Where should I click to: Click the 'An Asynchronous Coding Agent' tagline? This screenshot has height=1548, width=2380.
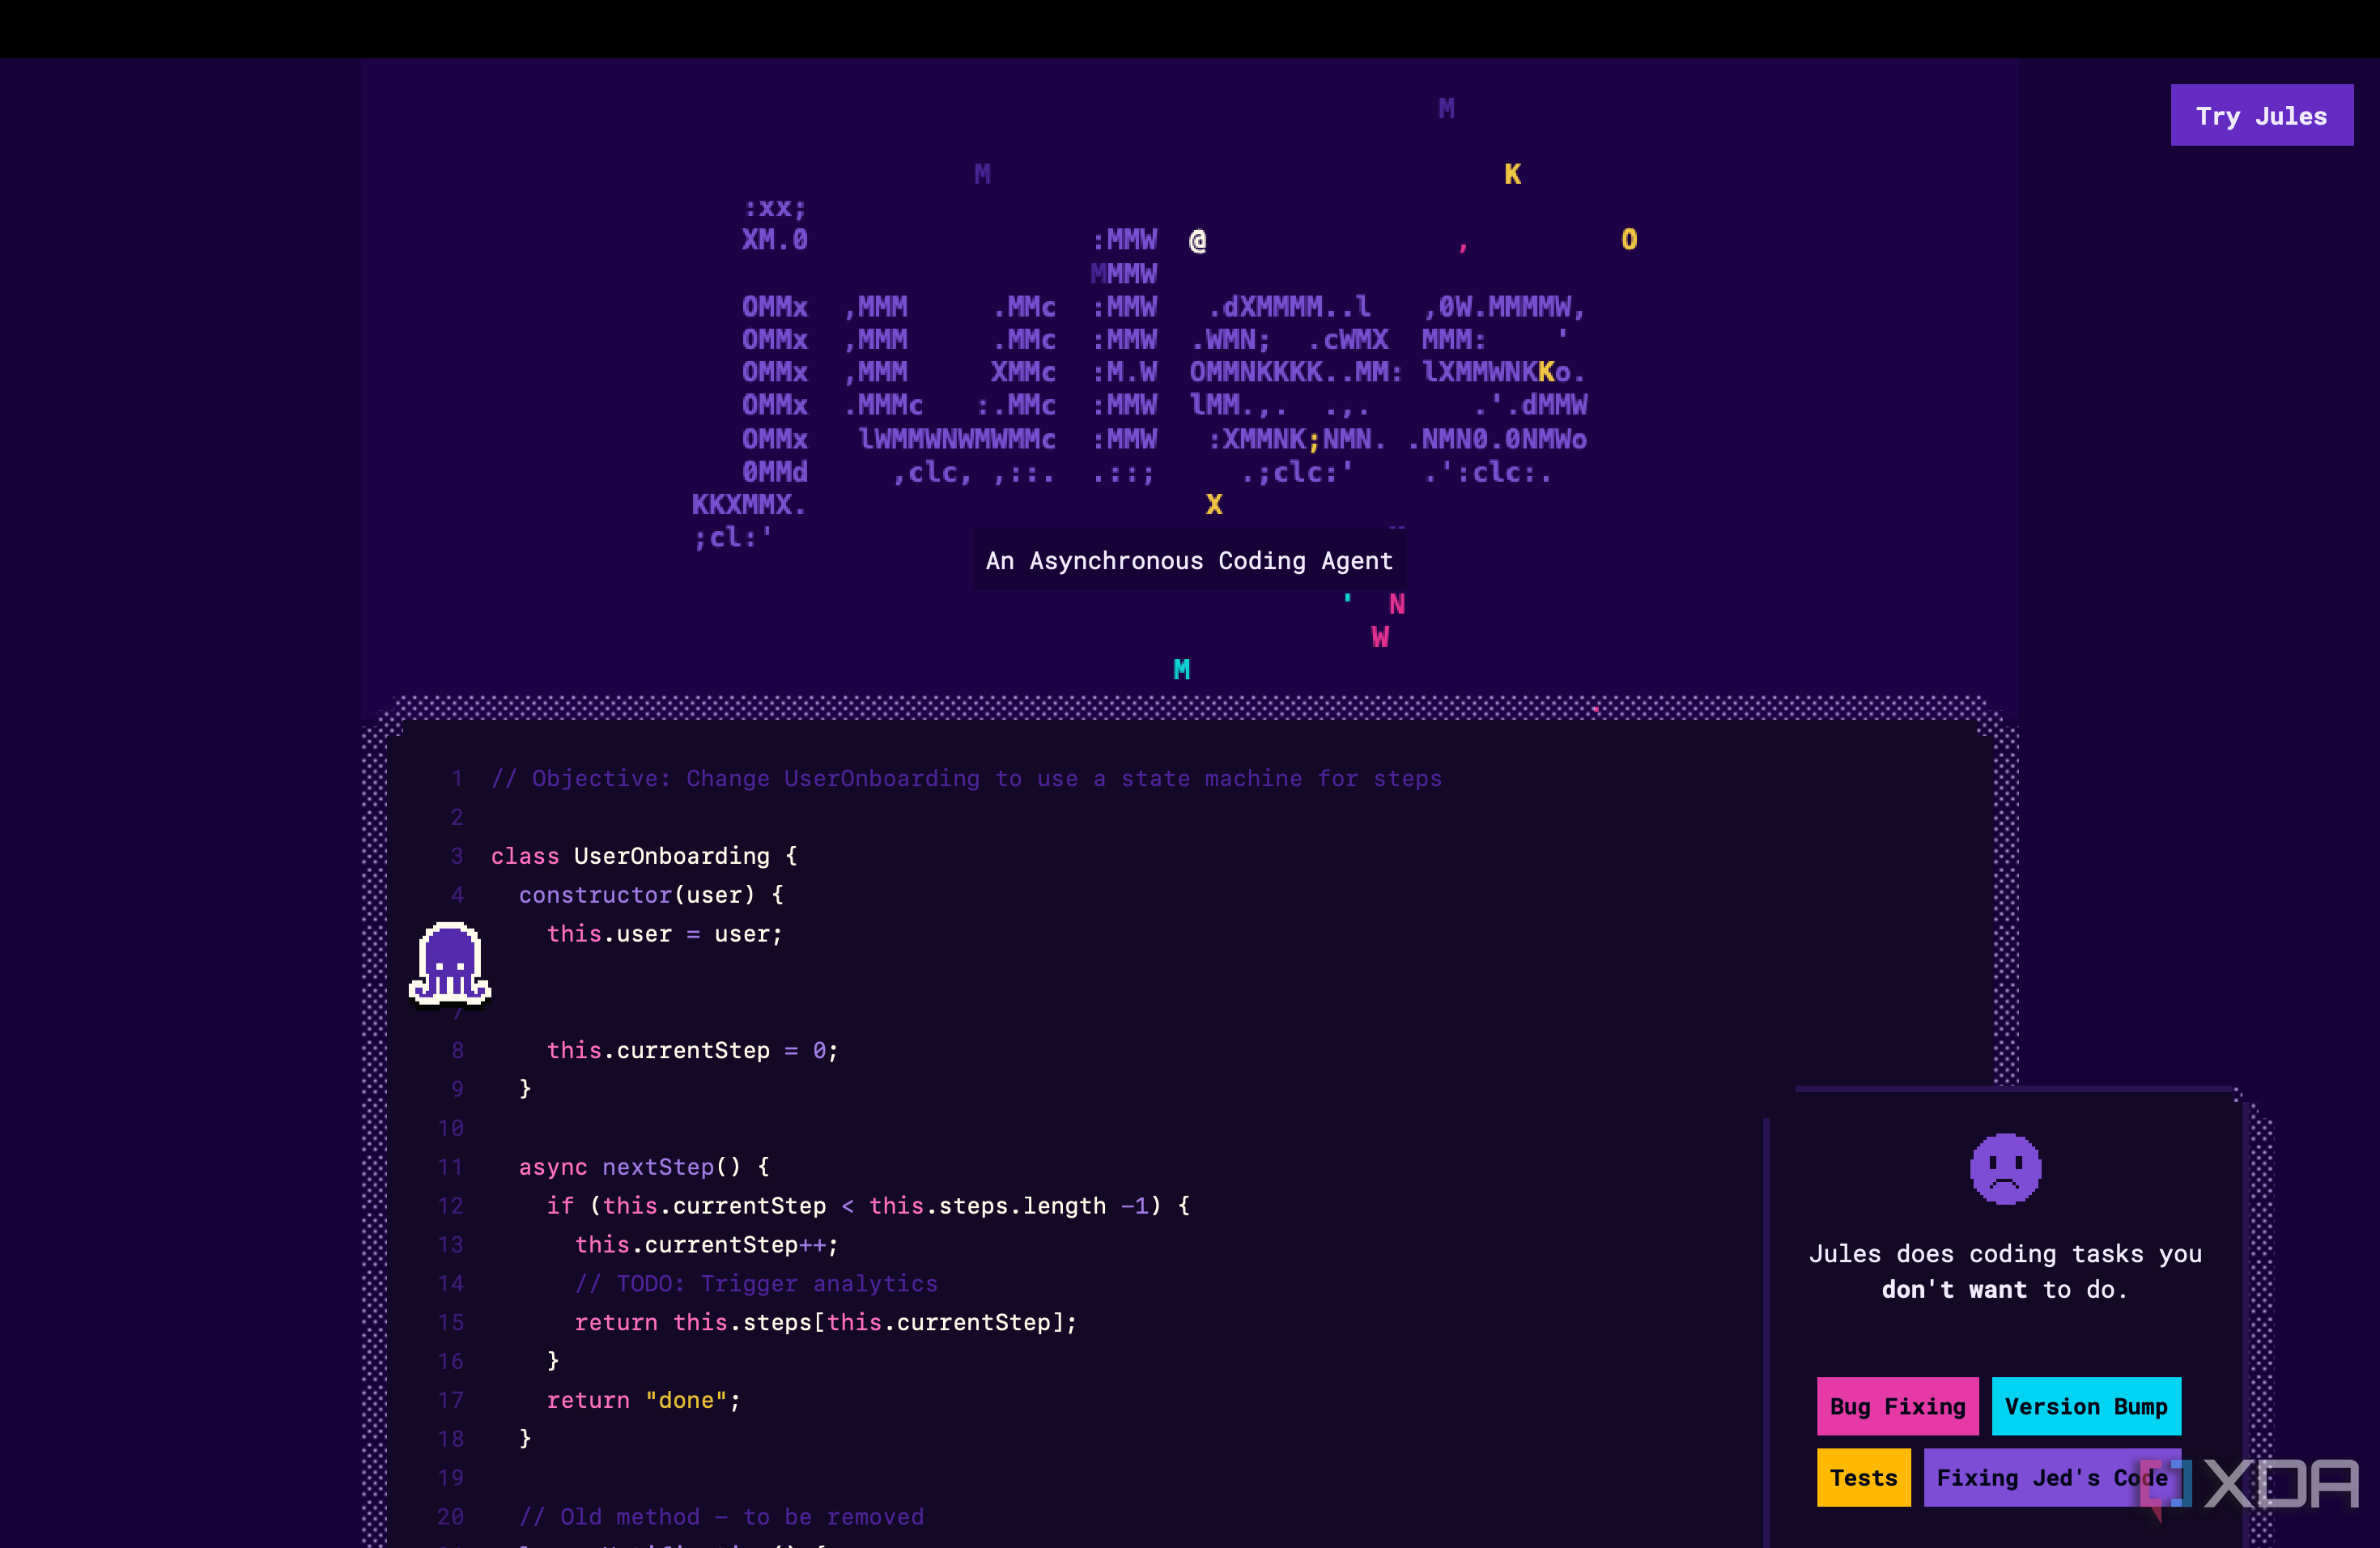(x=1189, y=560)
